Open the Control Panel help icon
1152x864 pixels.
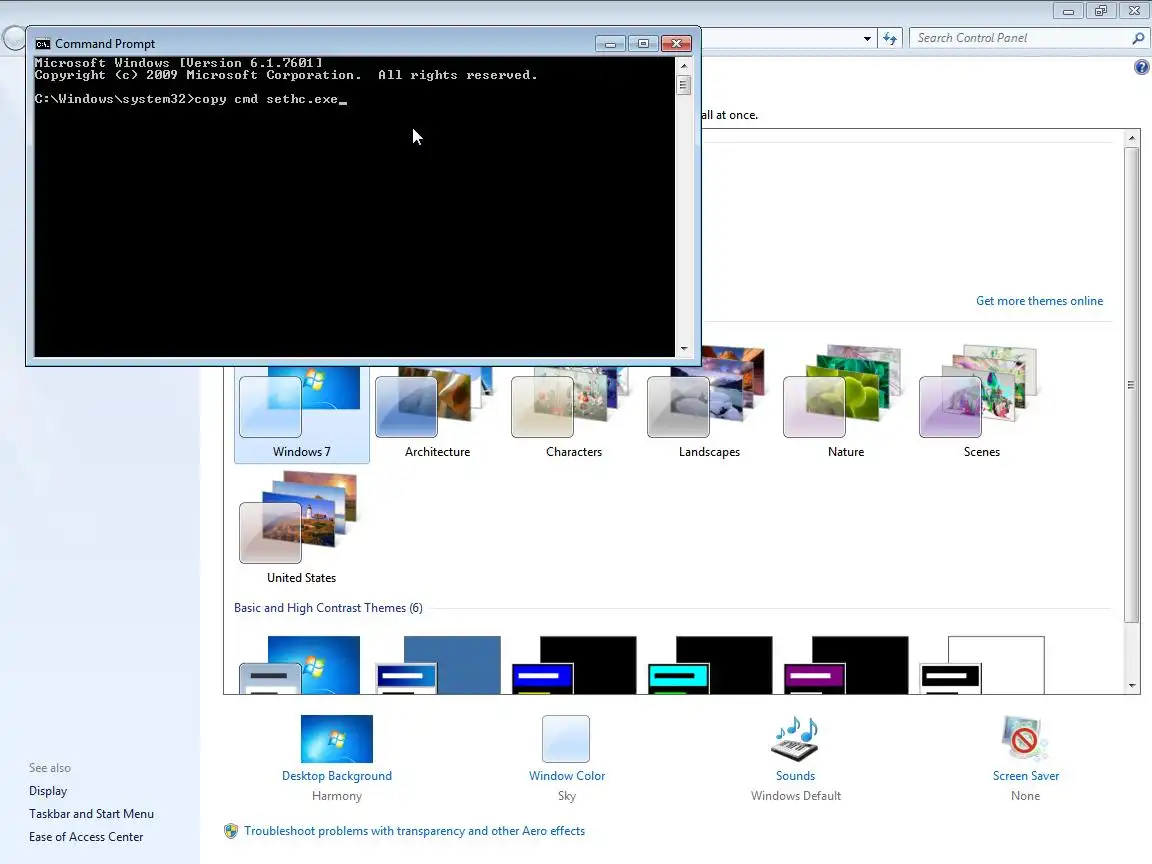pyautogui.click(x=1141, y=67)
